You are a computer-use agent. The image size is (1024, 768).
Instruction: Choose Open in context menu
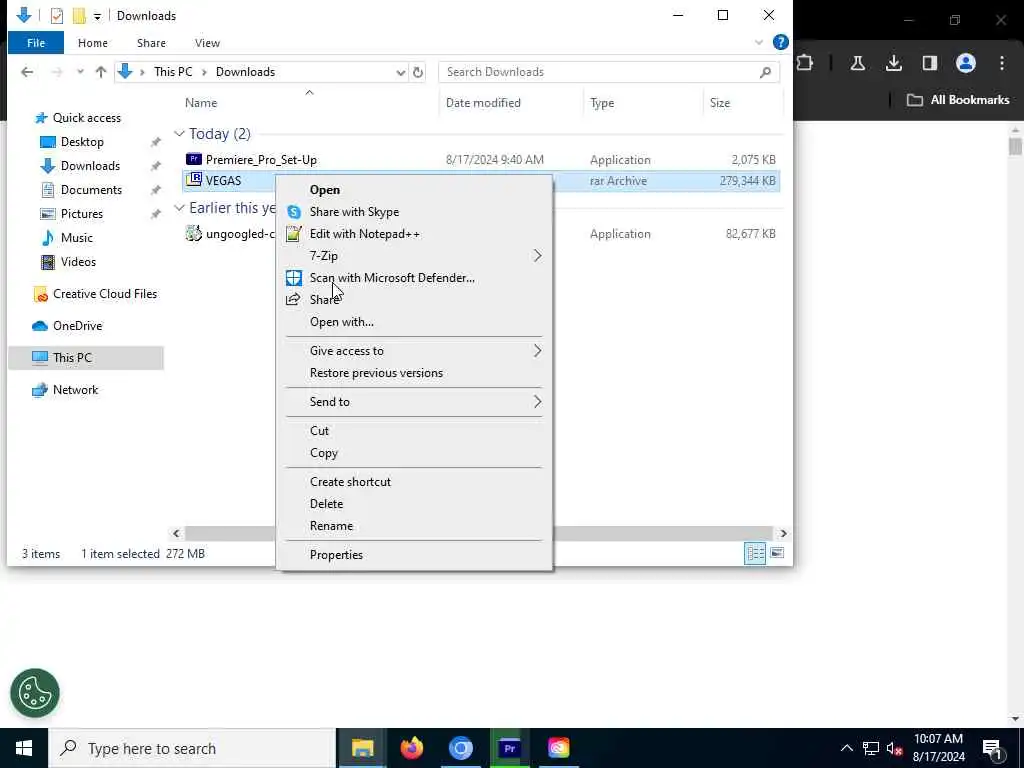[325, 190]
